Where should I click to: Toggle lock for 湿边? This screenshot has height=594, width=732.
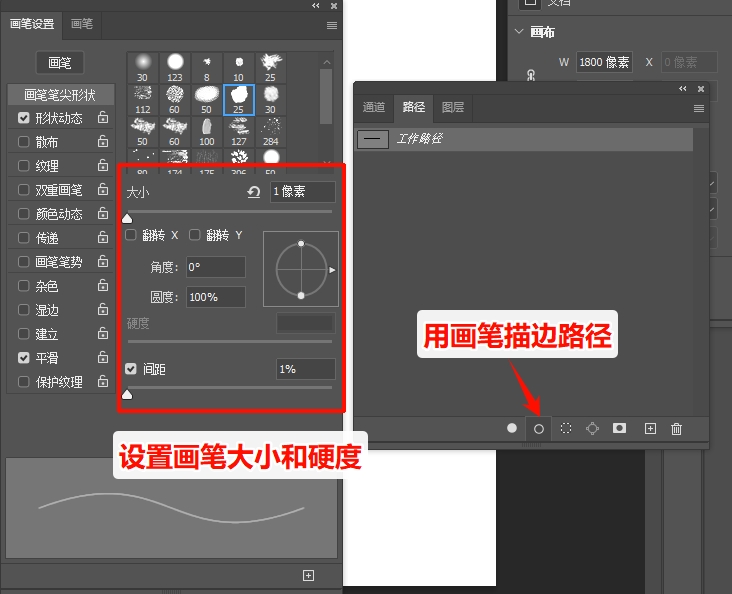coord(103,309)
